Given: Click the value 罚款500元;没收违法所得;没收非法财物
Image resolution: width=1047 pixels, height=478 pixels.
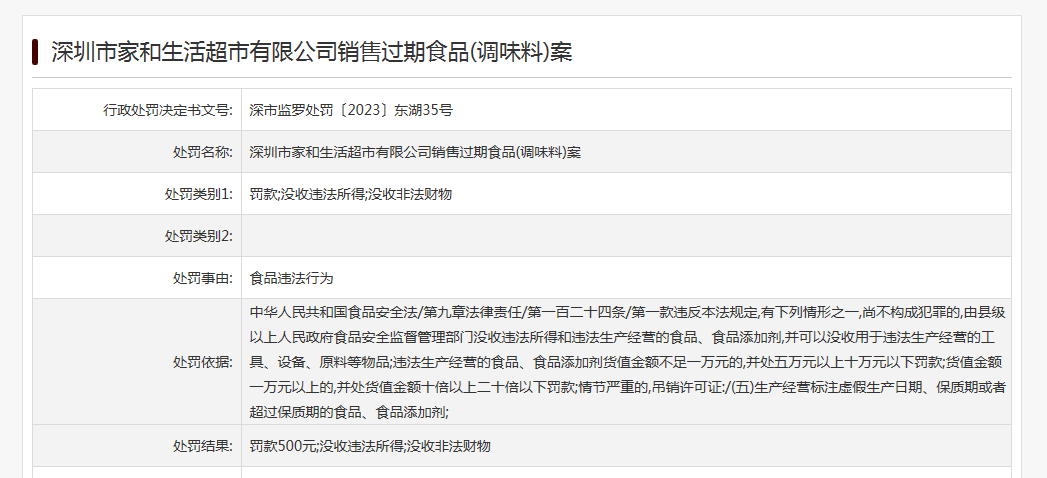Looking at the screenshot, I should [x=370, y=446].
